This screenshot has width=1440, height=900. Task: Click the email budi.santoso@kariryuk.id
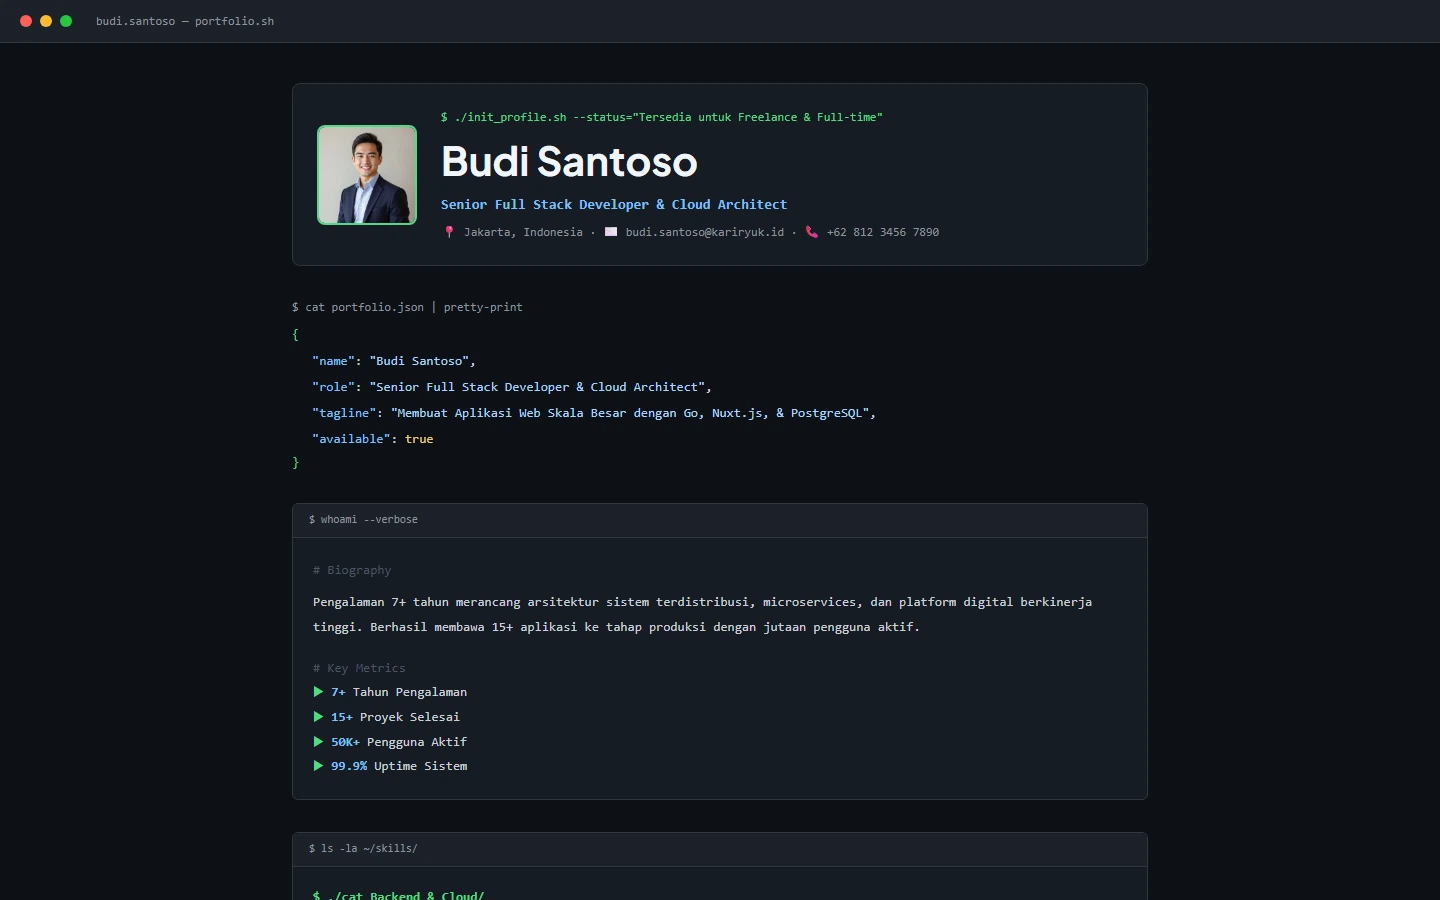click(705, 232)
